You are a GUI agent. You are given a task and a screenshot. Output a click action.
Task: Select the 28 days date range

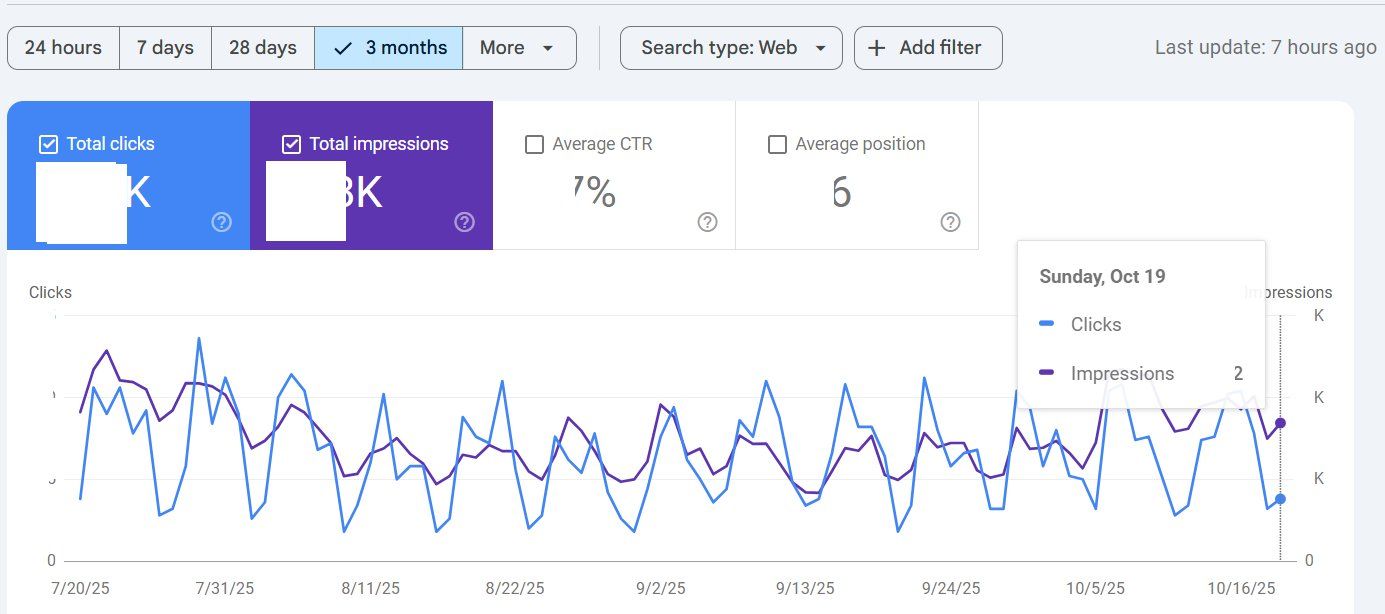[262, 47]
